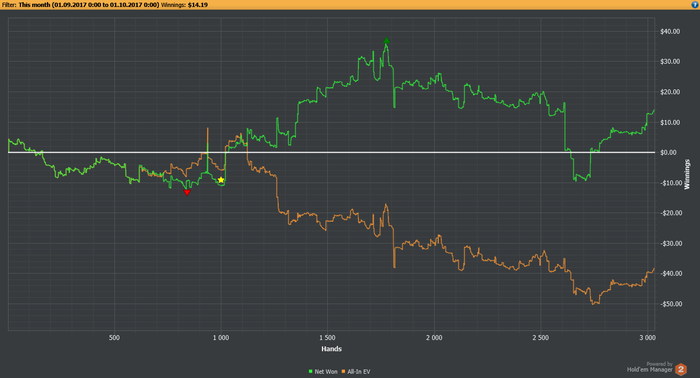Click the $40.00 y-axis label
Image resolution: width=700 pixels, height=378 pixels.
[670, 32]
